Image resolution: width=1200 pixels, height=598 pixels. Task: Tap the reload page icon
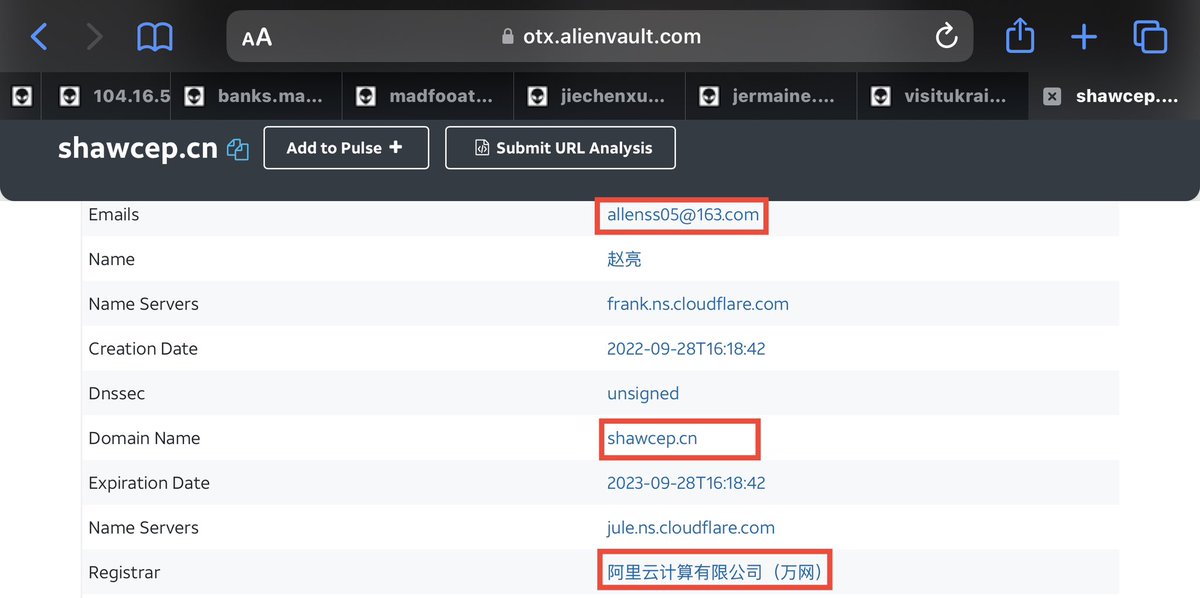click(x=945, y=37)
